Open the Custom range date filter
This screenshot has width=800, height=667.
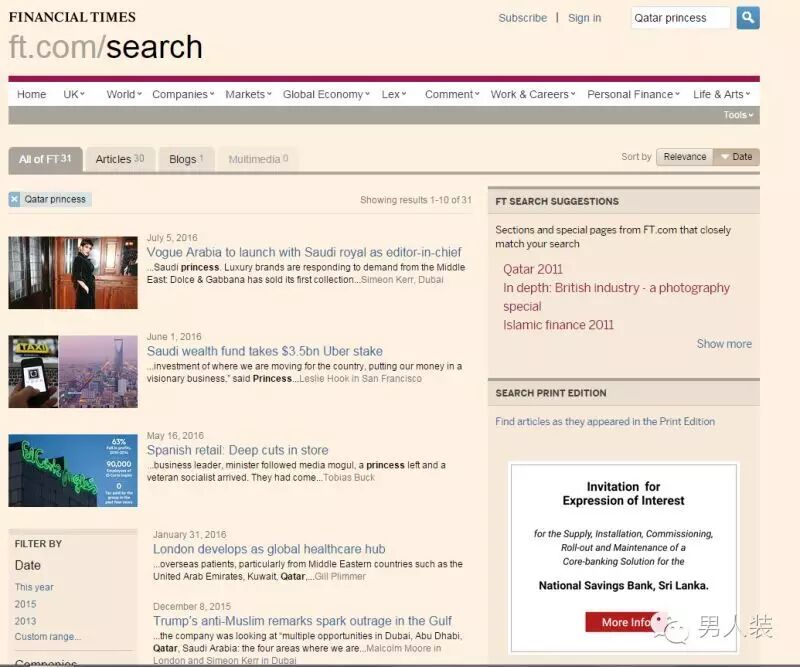click(47, 637)
